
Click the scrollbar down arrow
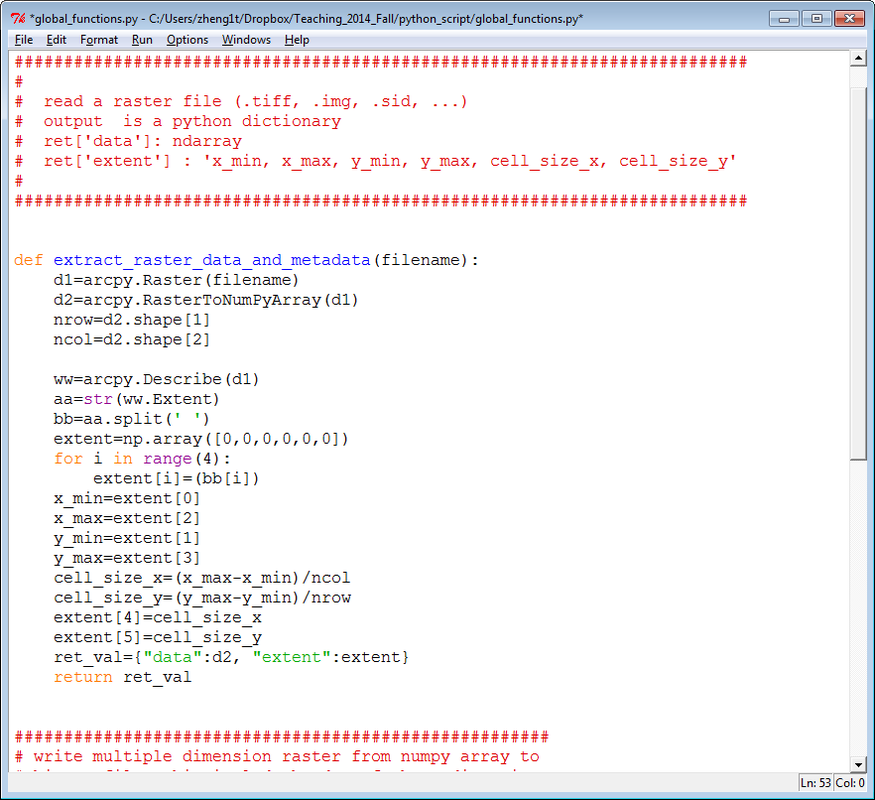point(858,764)
